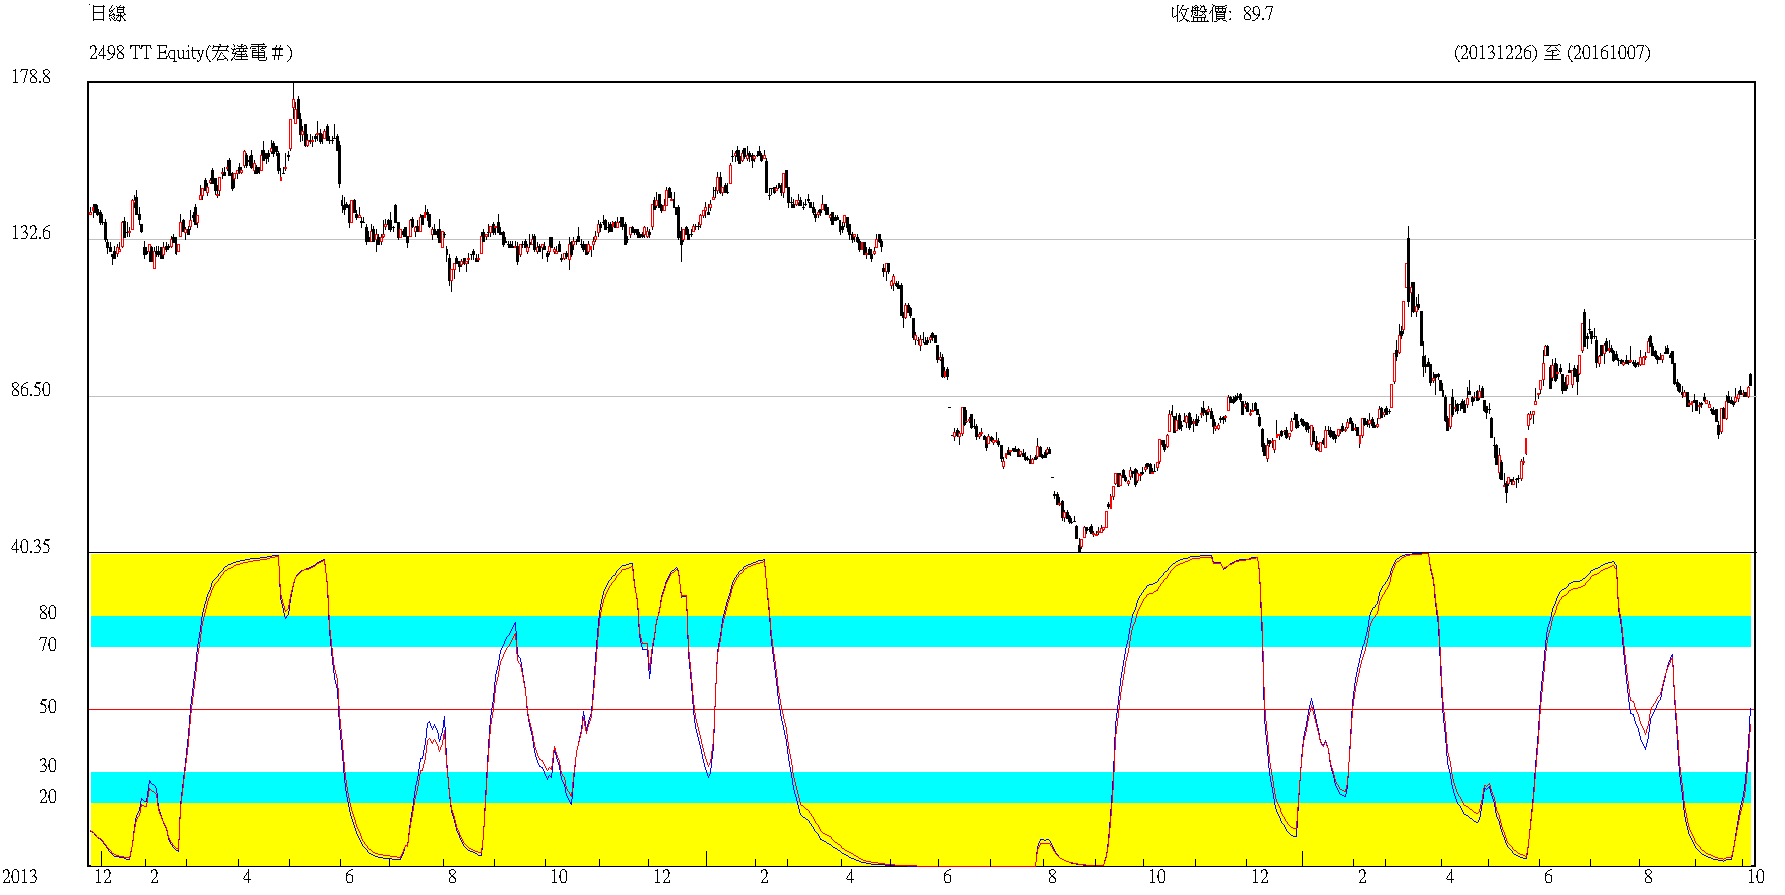This screenshot has width=1785, height=895.
Task: Click the rightmost 10 month label on time axis
Action: tap(1755, 877)
